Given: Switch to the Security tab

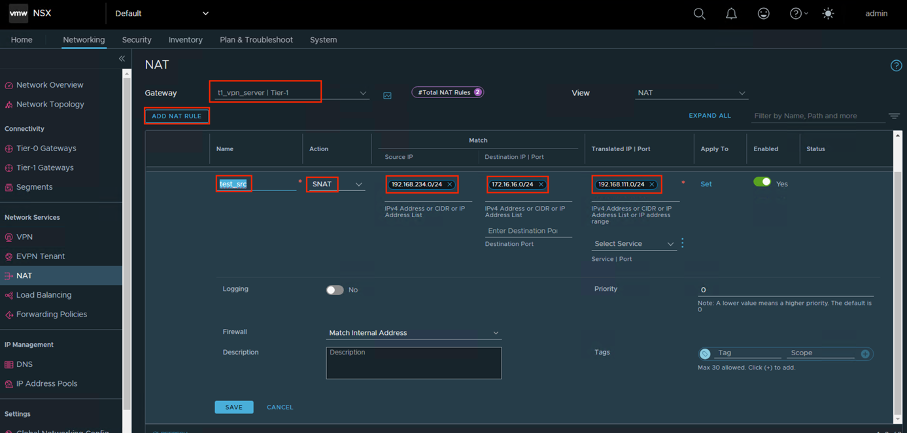Looking at the screenshot, I should click(x=136, y=40).
